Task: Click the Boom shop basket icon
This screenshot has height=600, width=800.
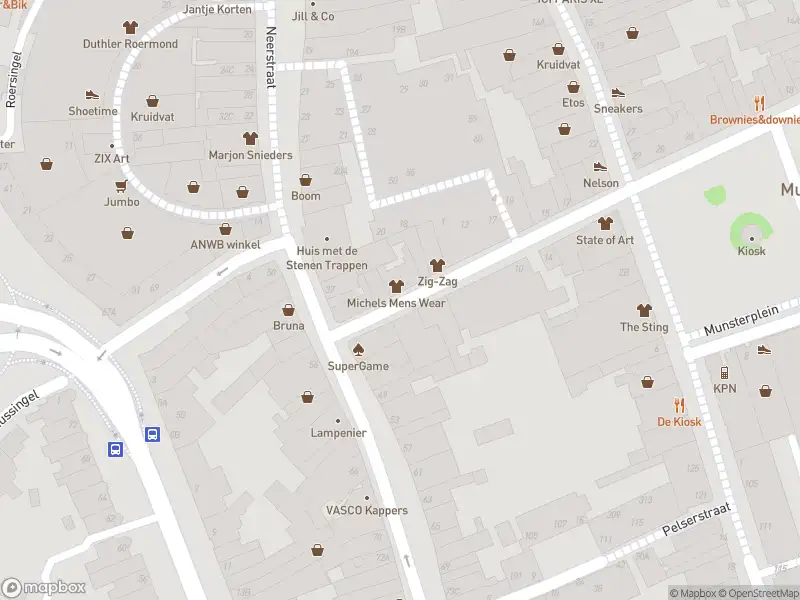Action: (x=305, y=180)
